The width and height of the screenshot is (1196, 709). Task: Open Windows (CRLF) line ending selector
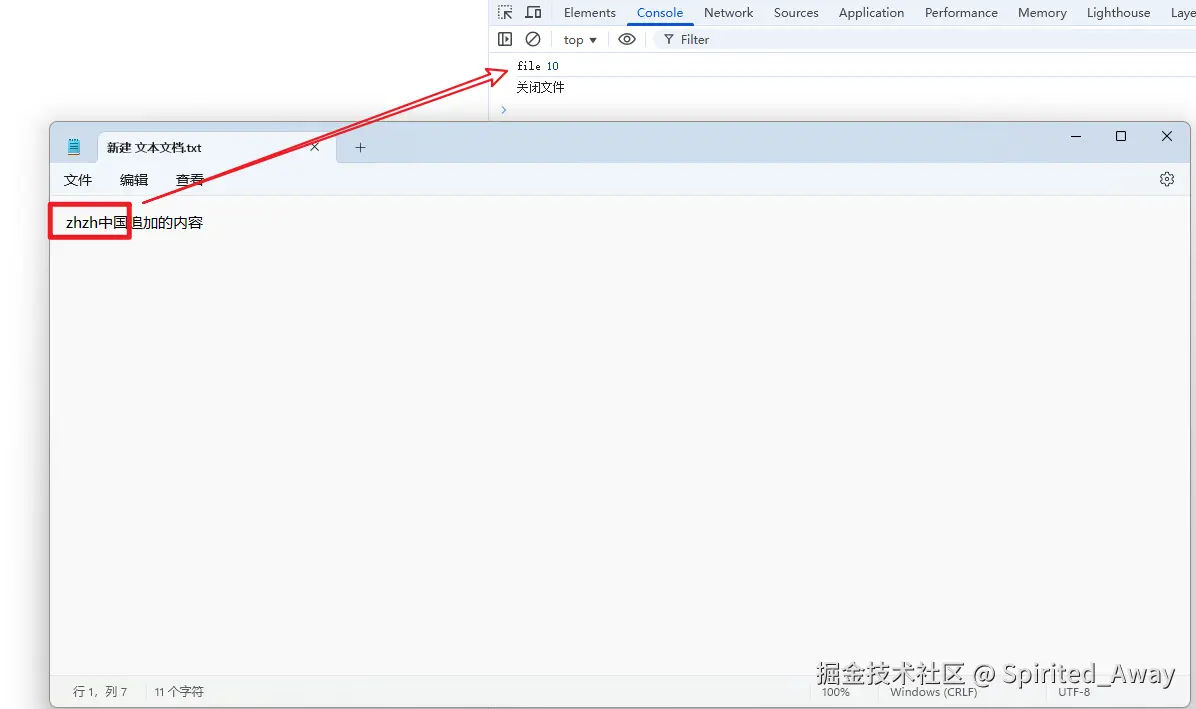coord(933,692)
